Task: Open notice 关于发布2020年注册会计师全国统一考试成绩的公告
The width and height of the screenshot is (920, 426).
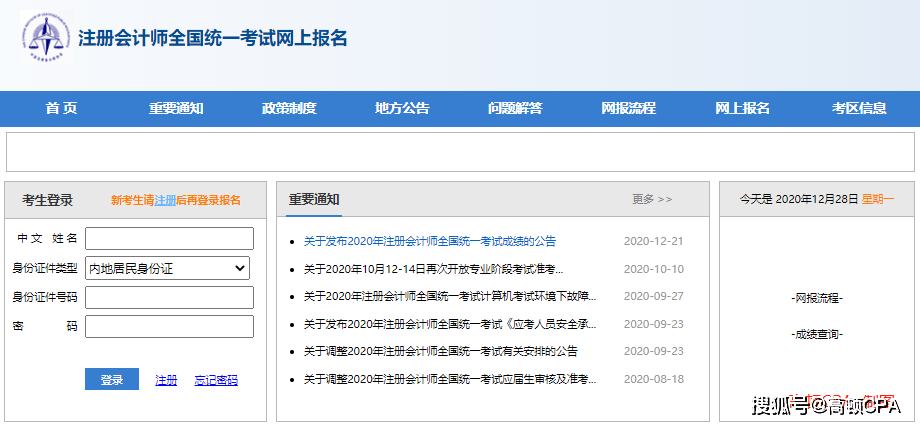Action: pos(429,241)
